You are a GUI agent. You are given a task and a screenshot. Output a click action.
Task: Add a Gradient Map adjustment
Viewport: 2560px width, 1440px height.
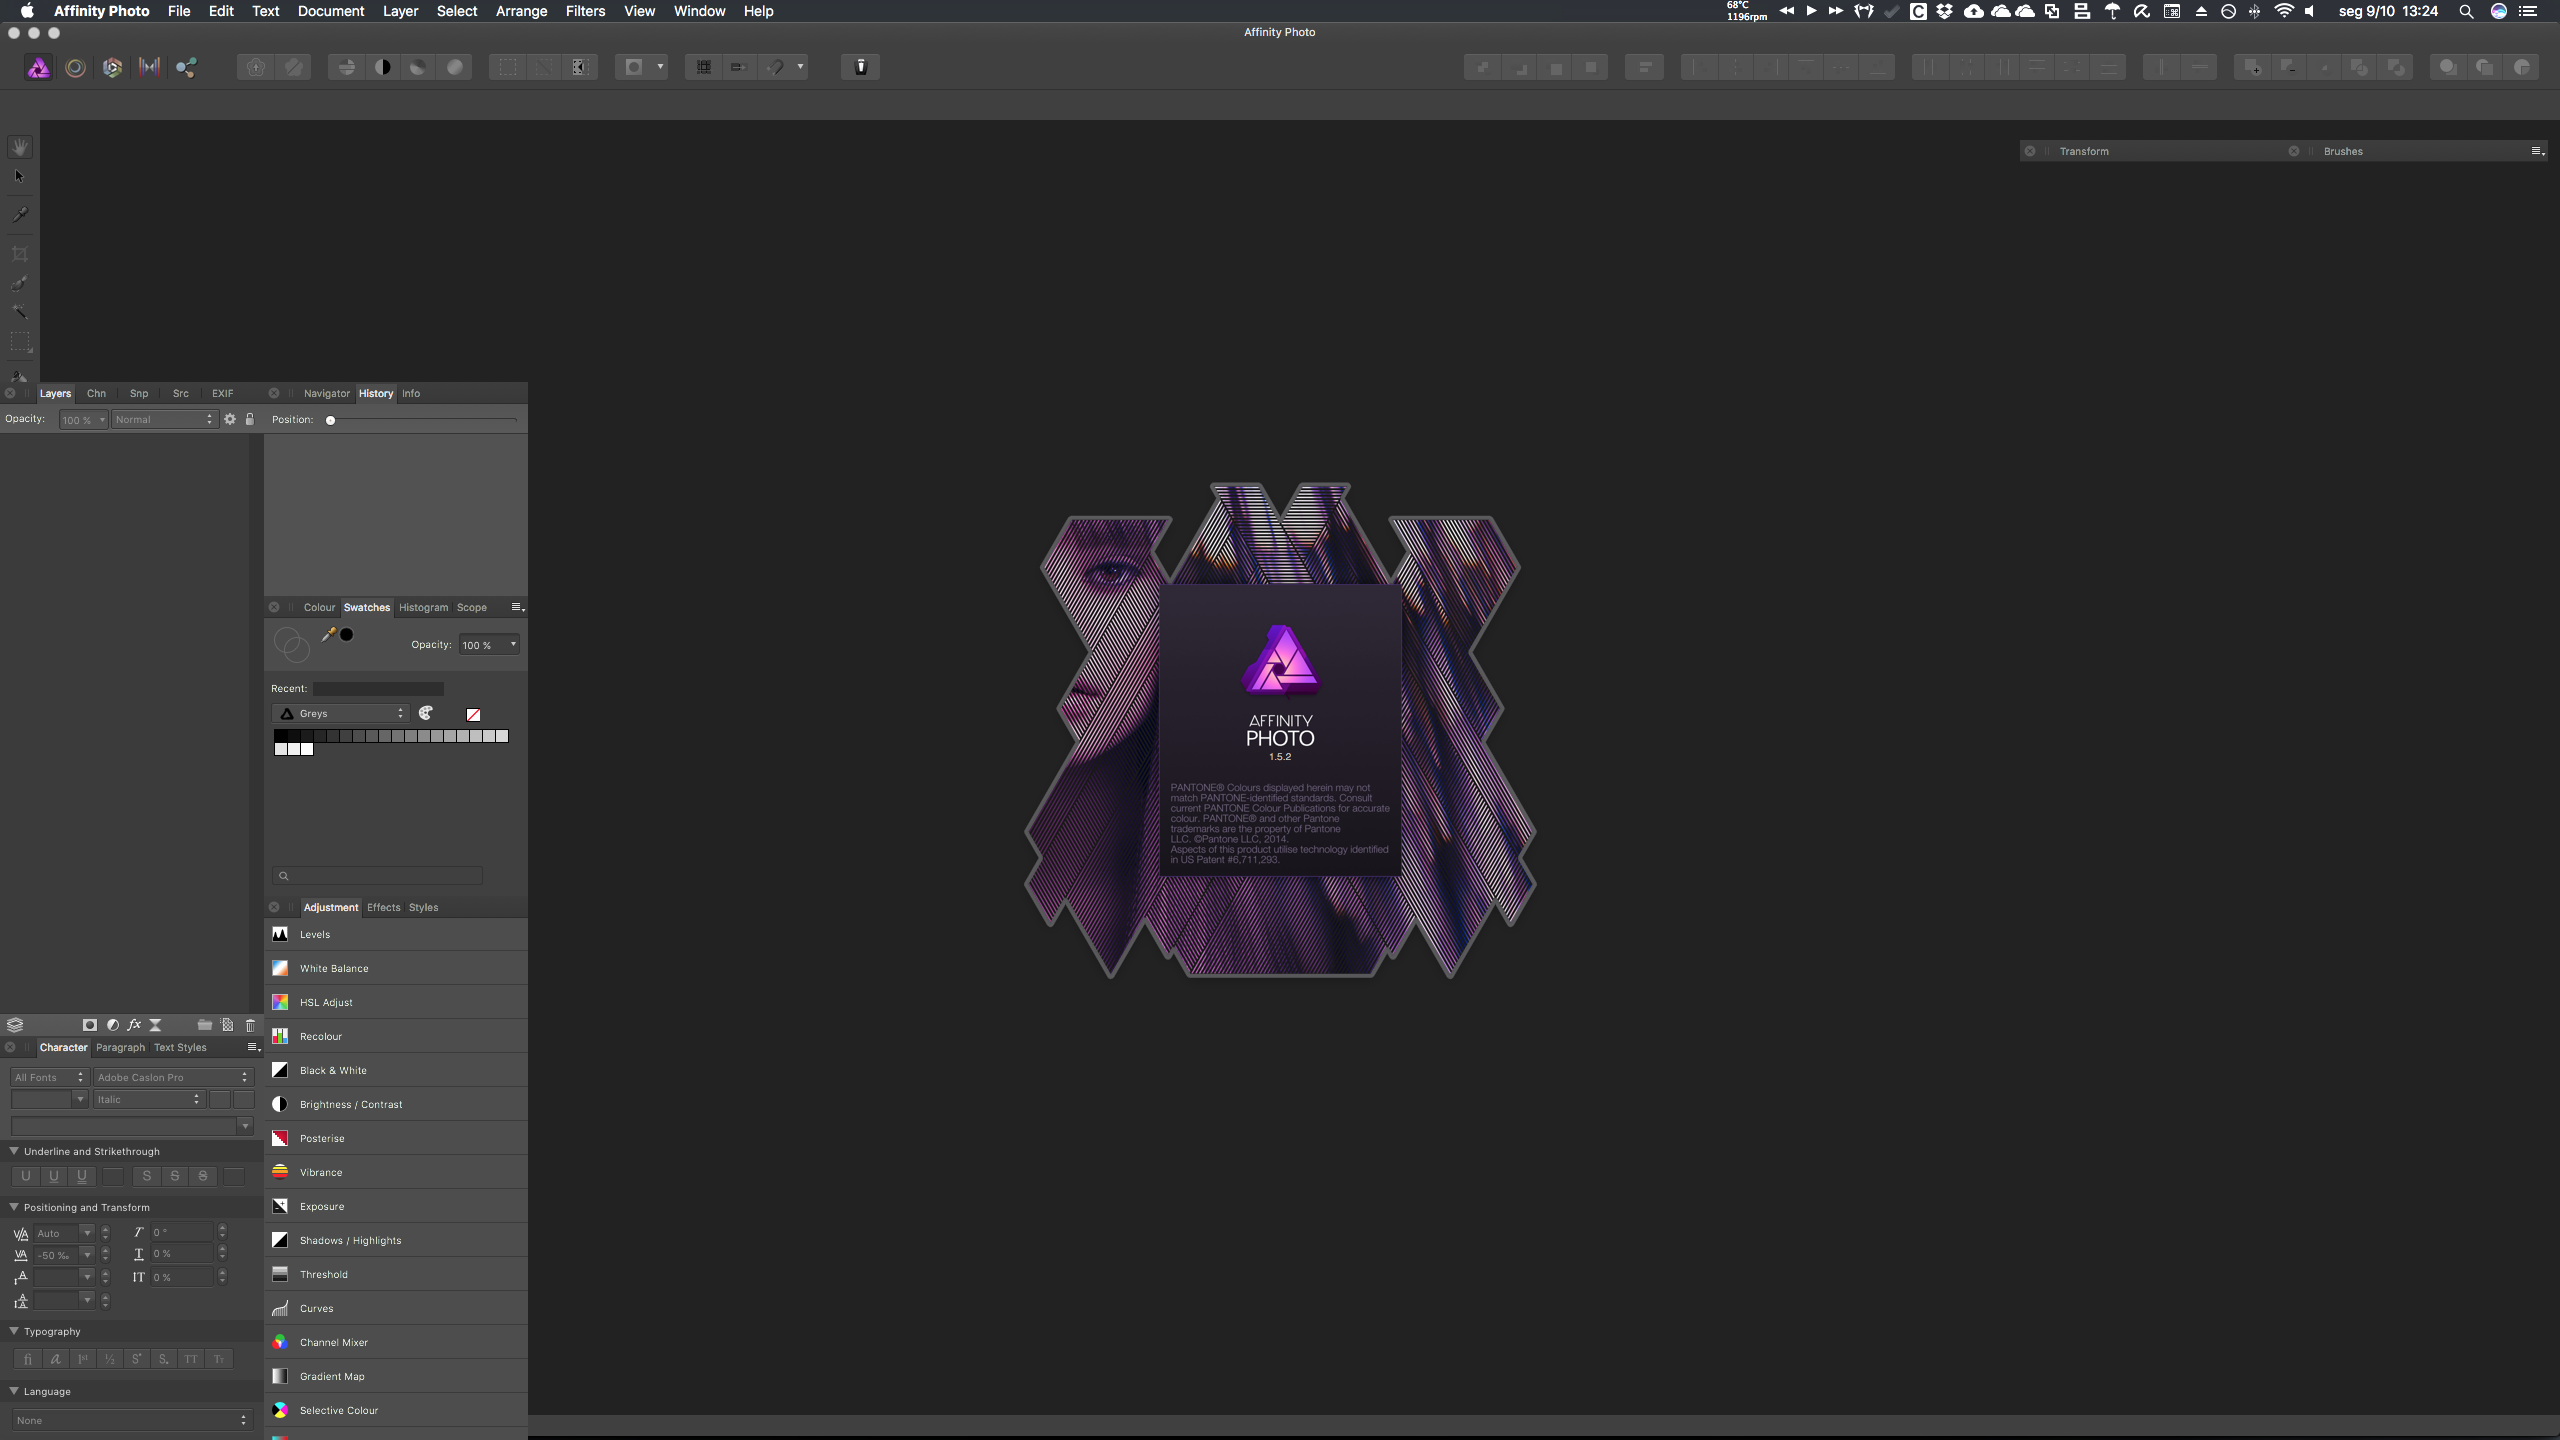coord(396,1376)
